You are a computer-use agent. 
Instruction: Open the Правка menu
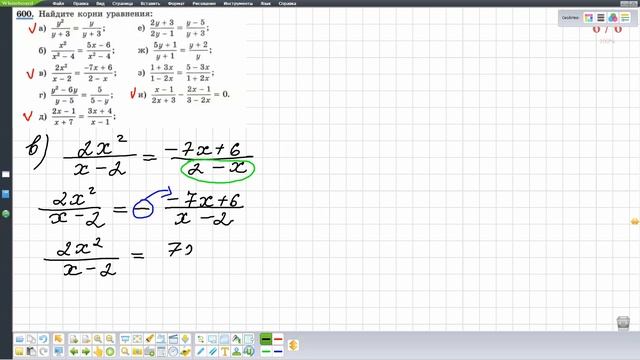point(80,3)
